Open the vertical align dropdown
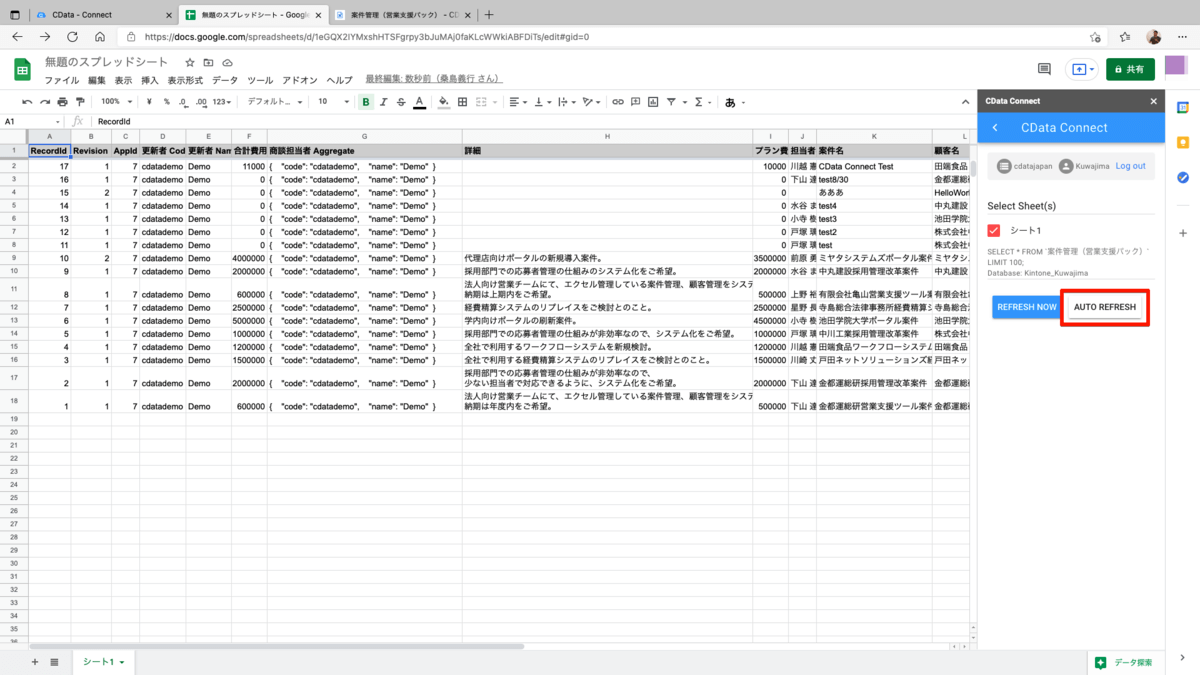 point(542,102)
